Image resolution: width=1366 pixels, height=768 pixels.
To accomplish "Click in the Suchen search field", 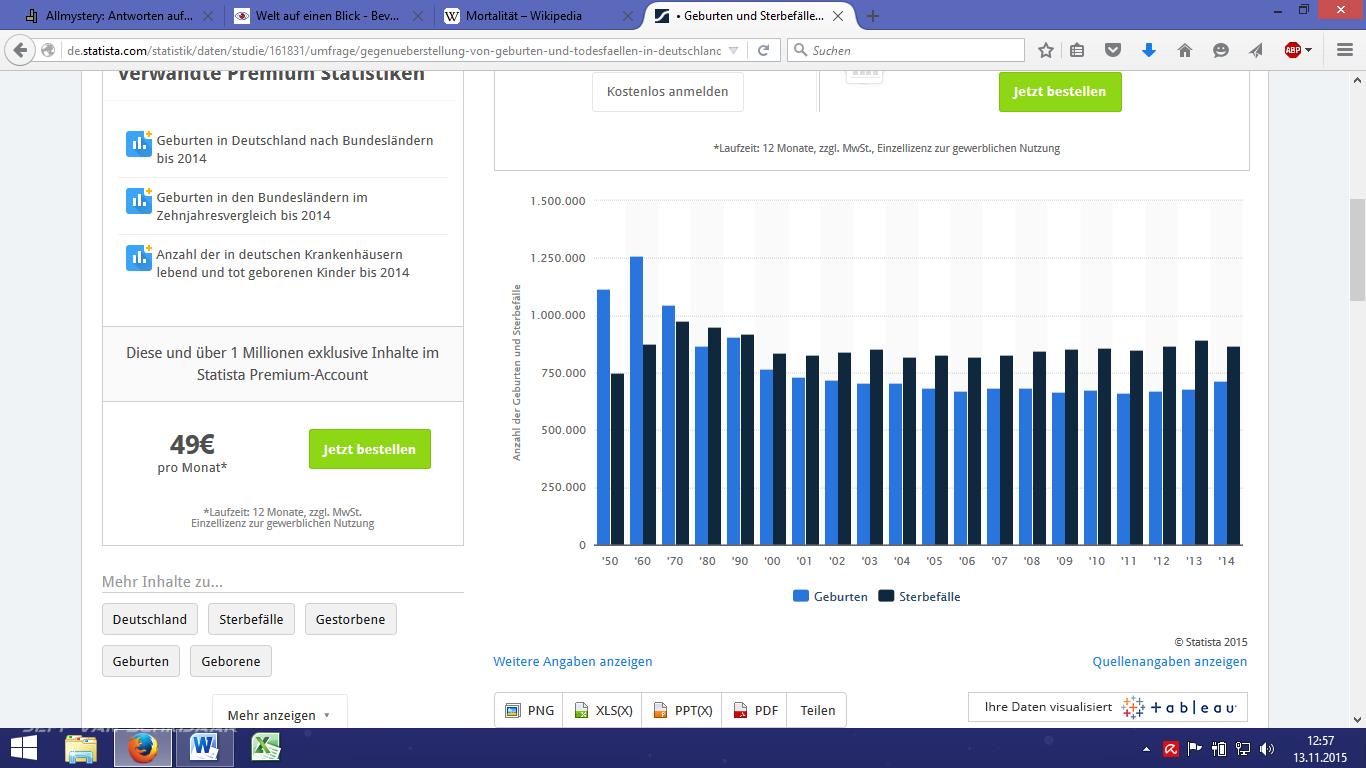I will [x=906, y=50].
